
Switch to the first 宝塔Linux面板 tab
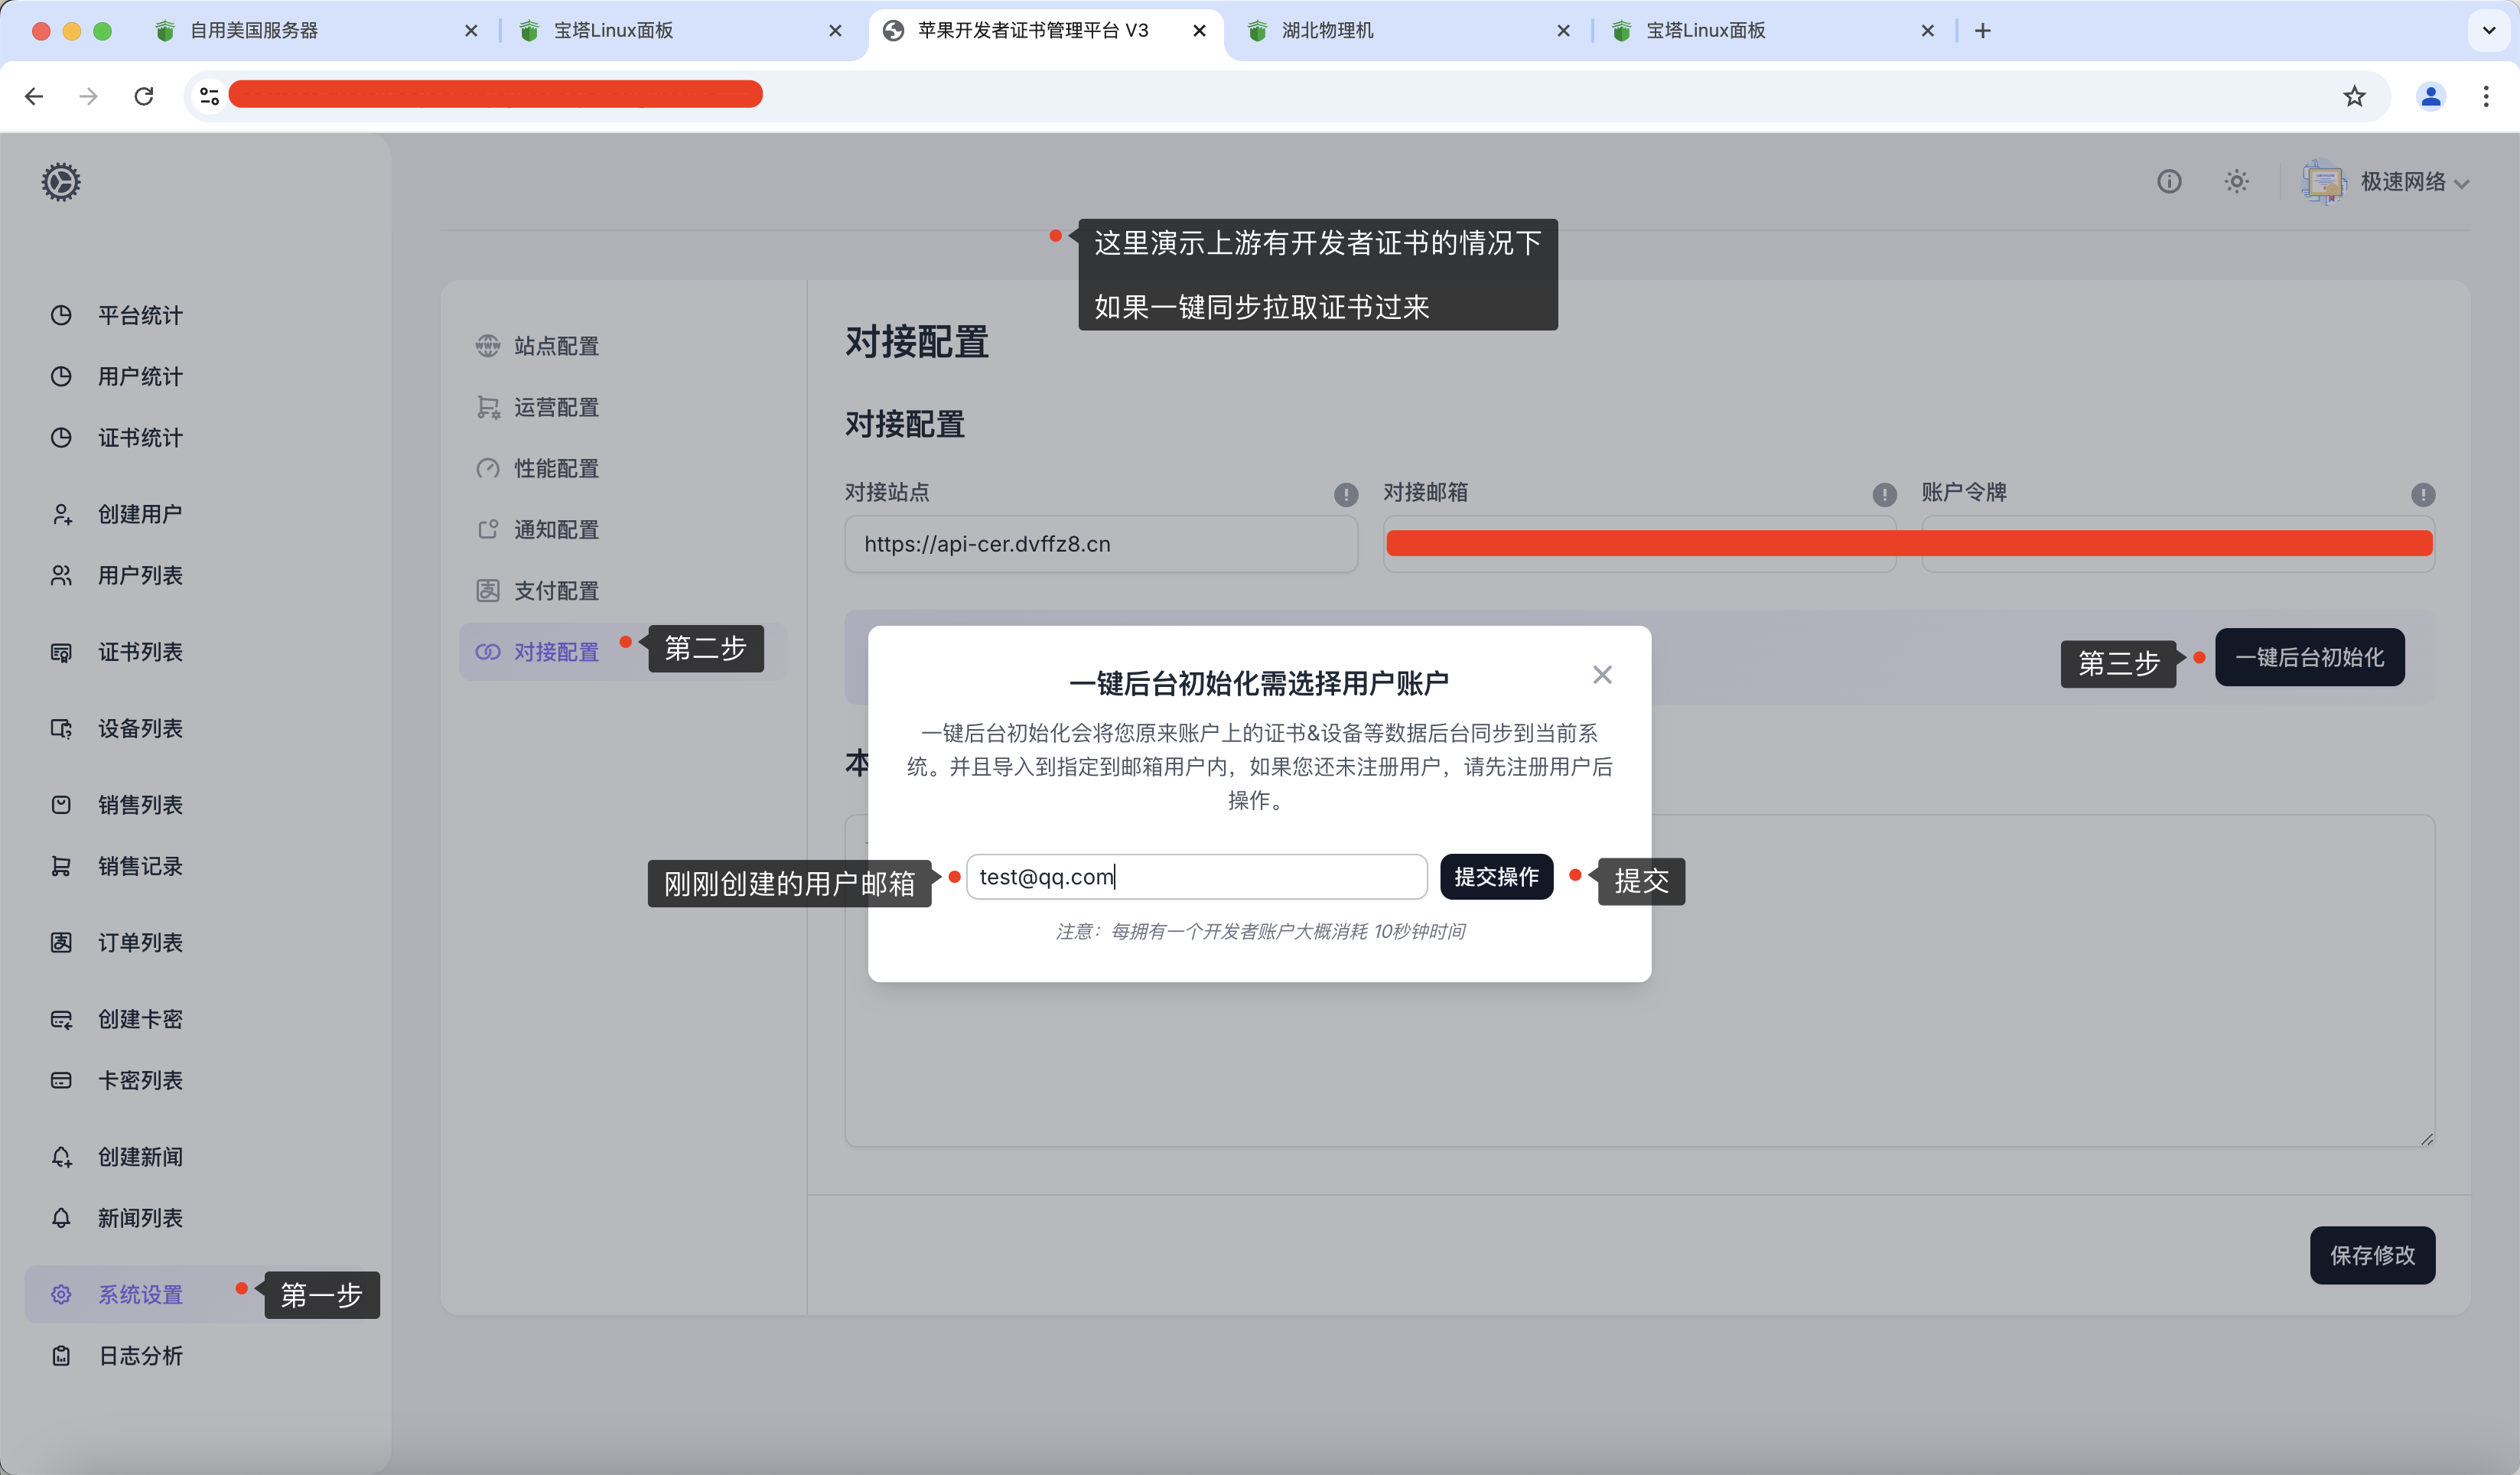click(679, 31)
